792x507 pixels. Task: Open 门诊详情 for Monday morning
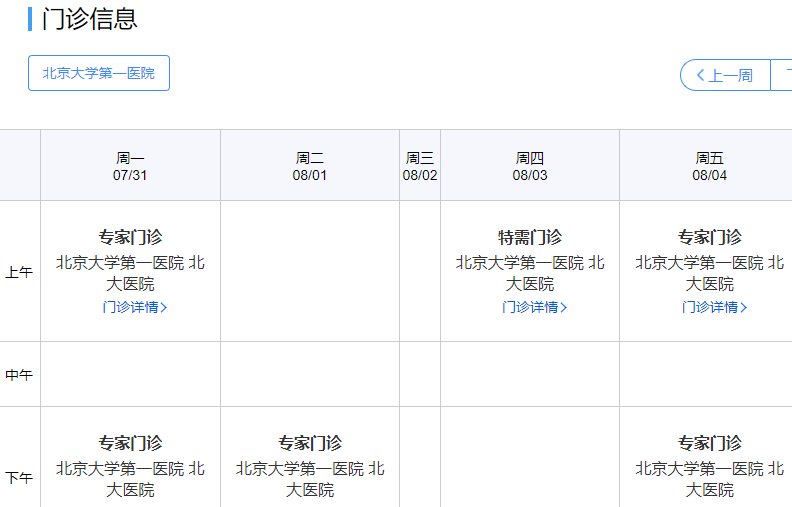pyautogui.click(x=134, y=307)
